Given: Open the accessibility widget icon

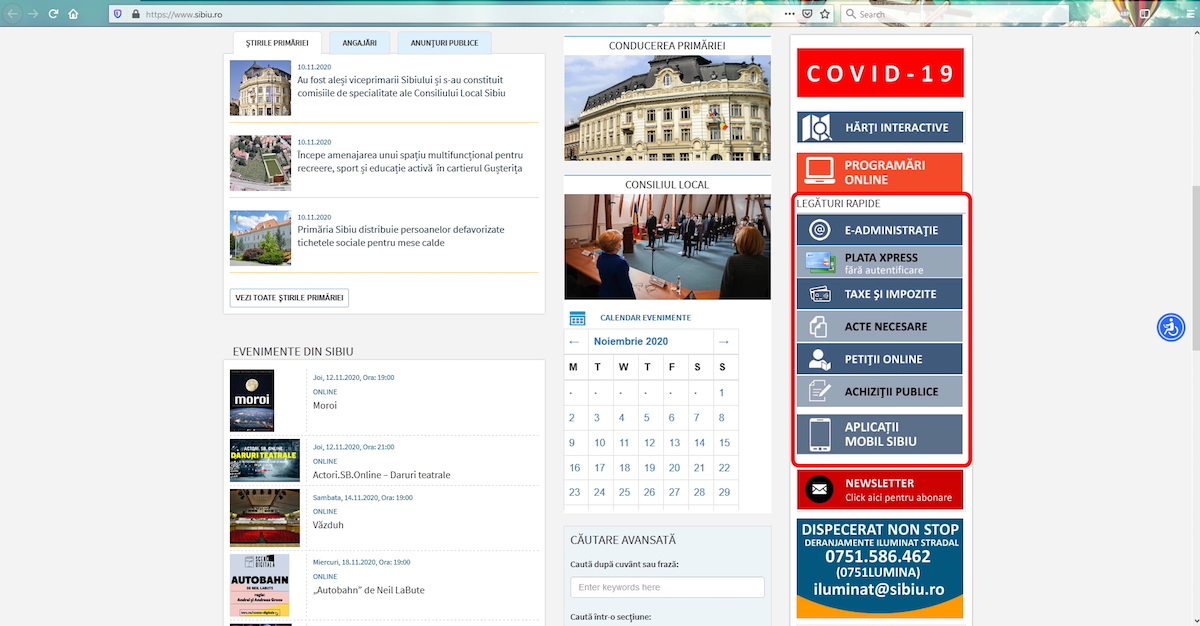Looking at the screenshot, I should pos(1171,327).
